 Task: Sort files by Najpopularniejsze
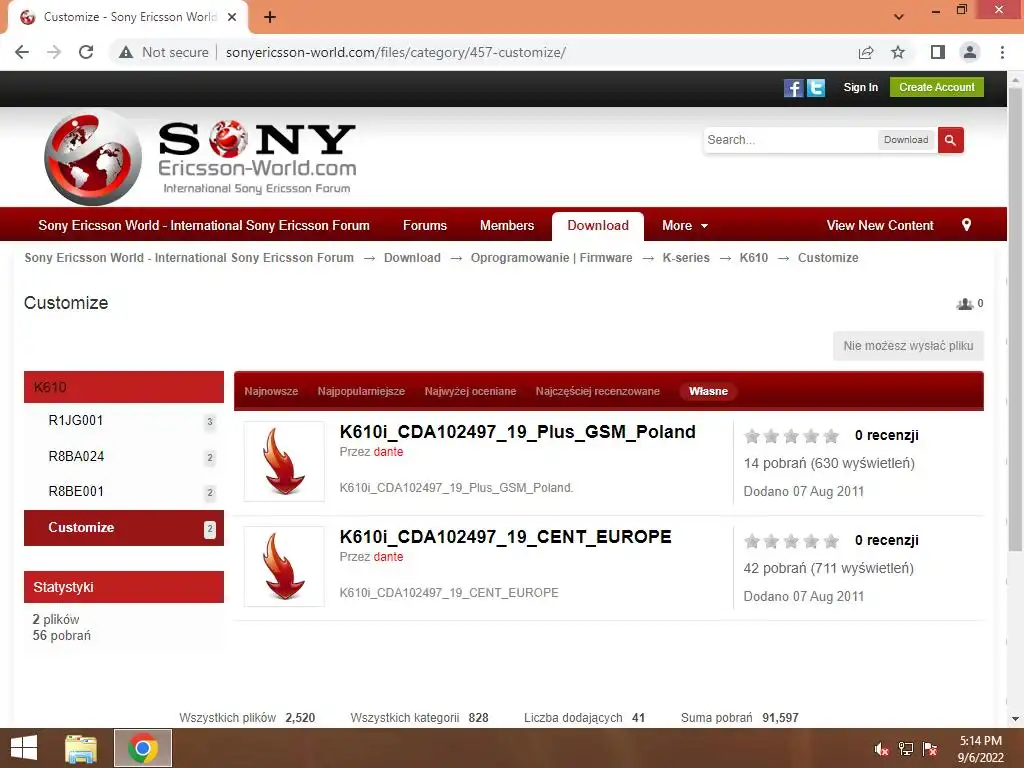(x=361, y=391)
